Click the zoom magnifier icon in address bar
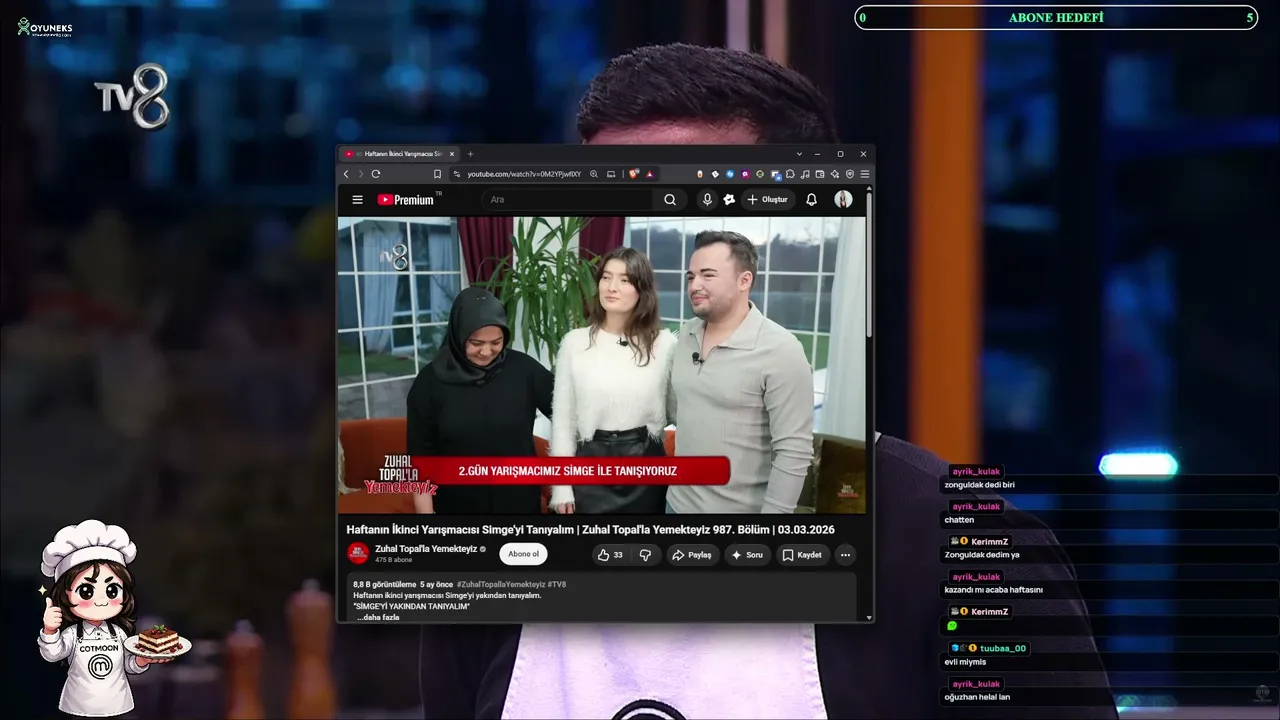This screenshot has width=1280, height=720. [x=594, y=174]
